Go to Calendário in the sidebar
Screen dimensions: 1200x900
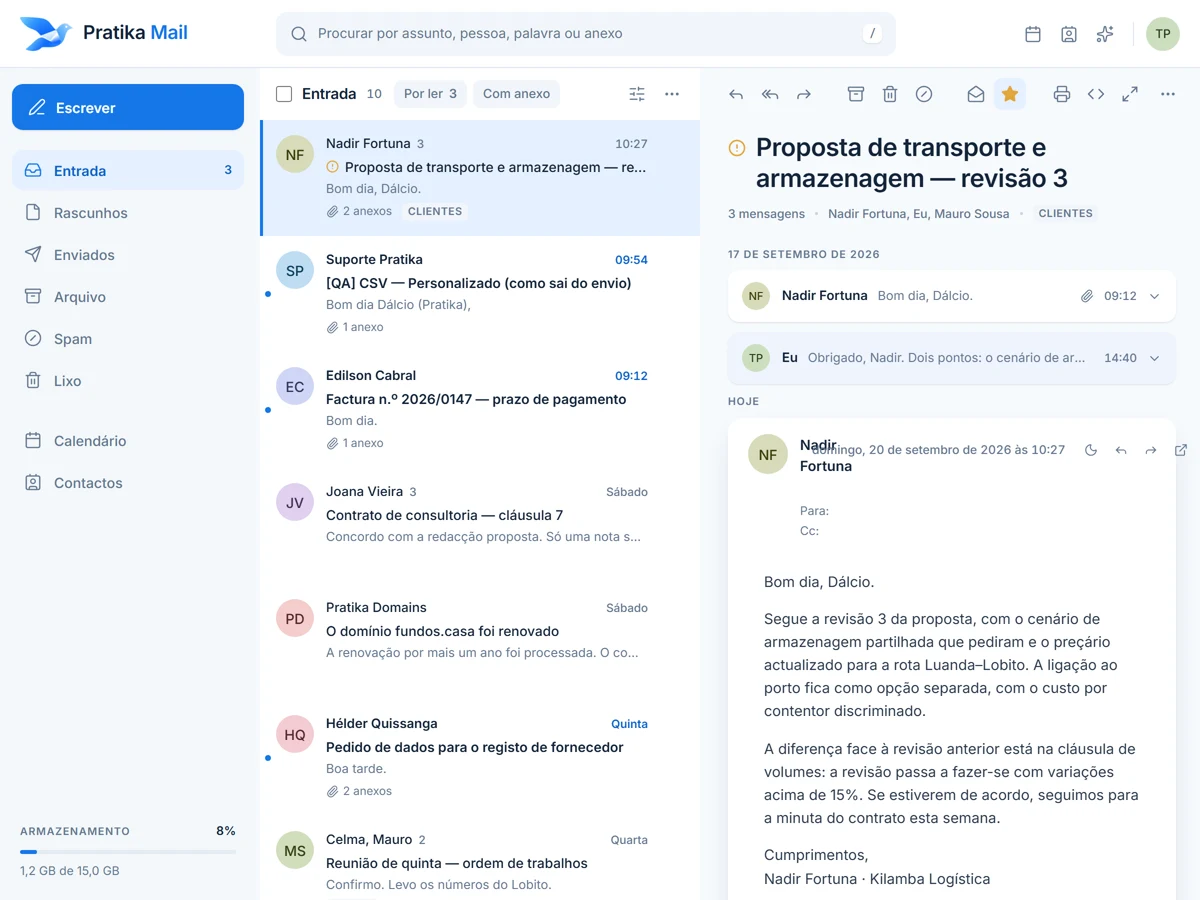pos(128,441)
